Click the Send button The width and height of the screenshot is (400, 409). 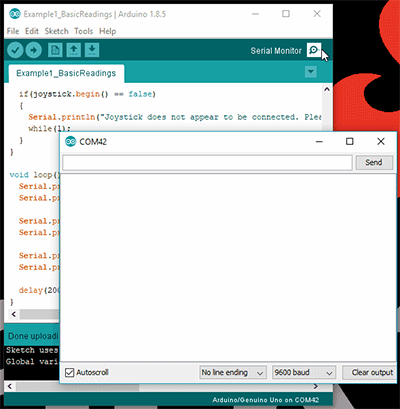point(374,162)
